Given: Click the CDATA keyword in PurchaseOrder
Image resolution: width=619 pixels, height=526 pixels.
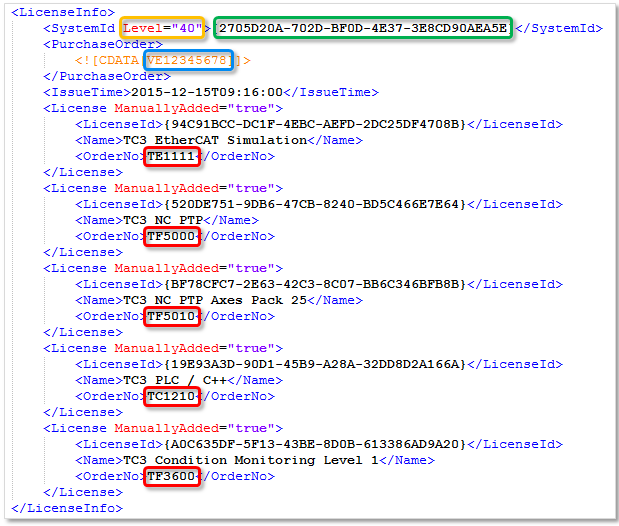Looking at the screenshot, I should 118,60.
